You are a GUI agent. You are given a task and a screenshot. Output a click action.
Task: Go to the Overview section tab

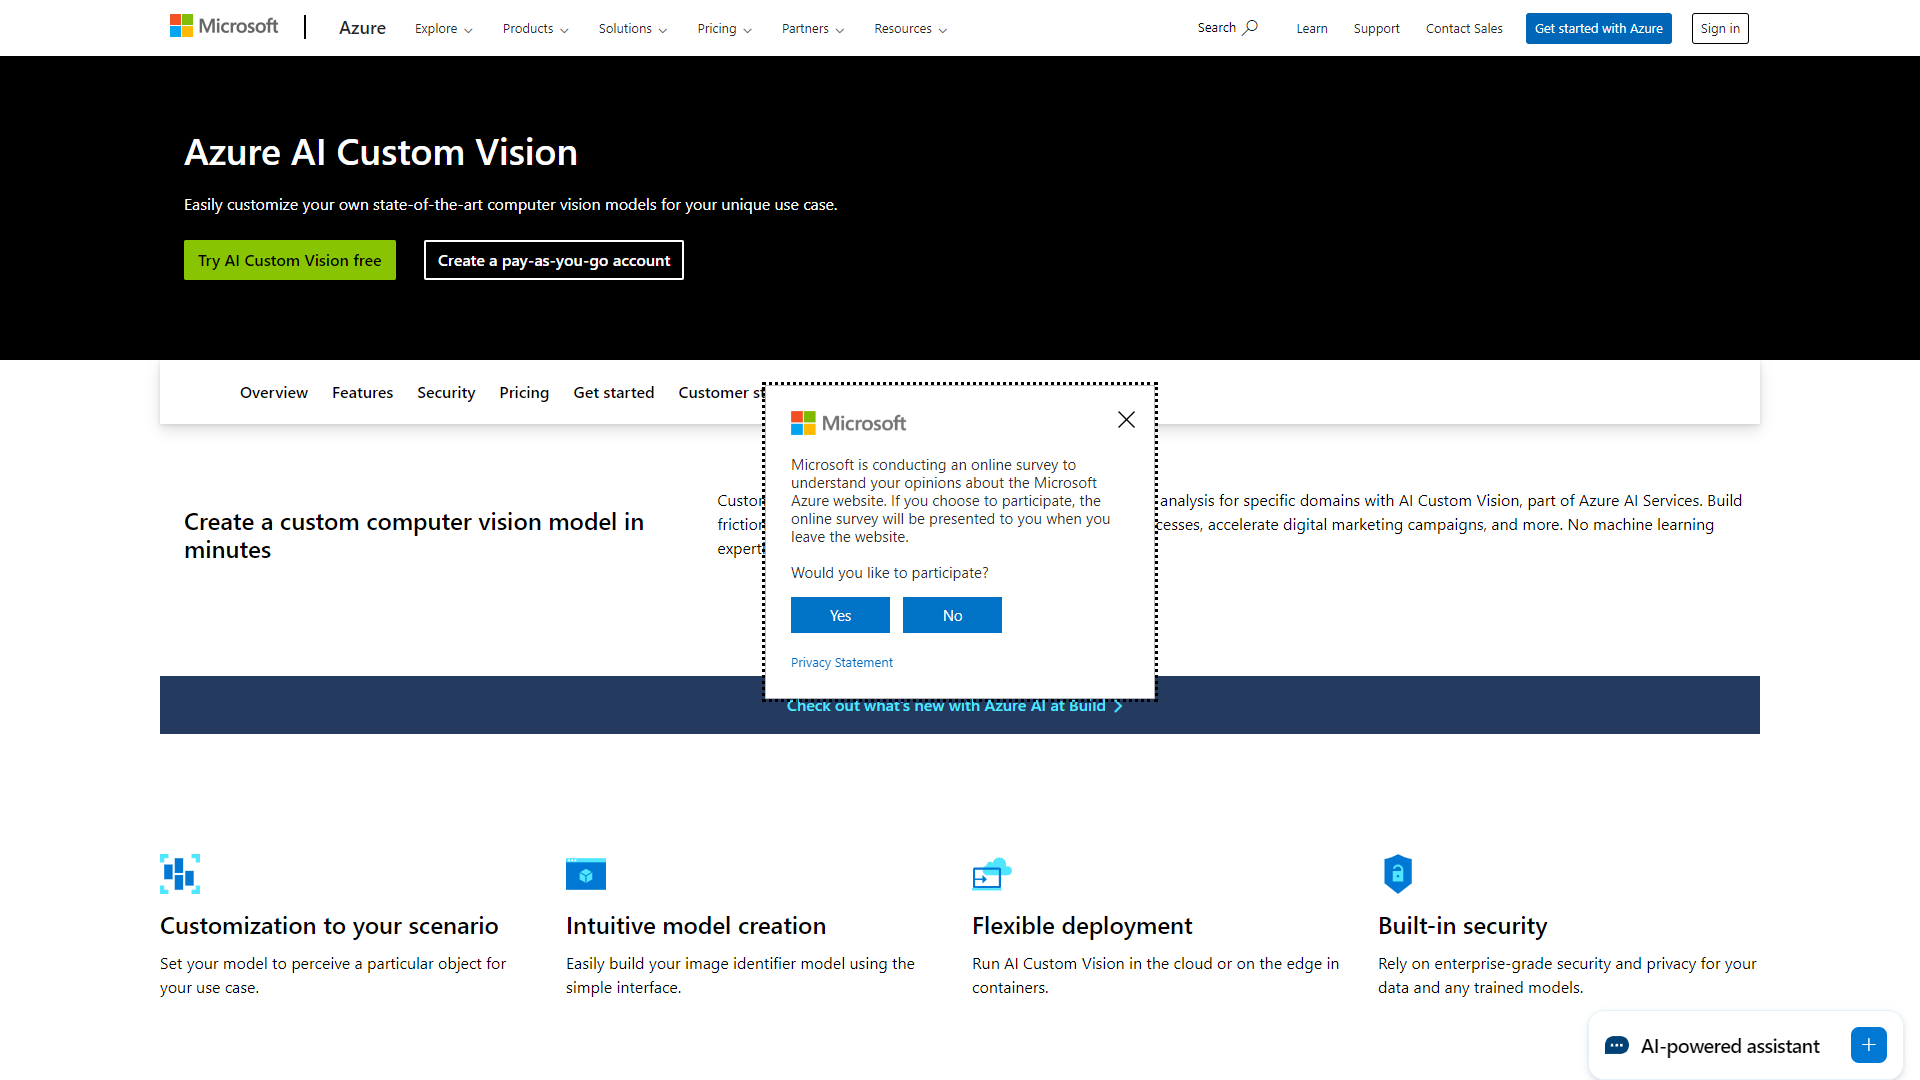274,393
